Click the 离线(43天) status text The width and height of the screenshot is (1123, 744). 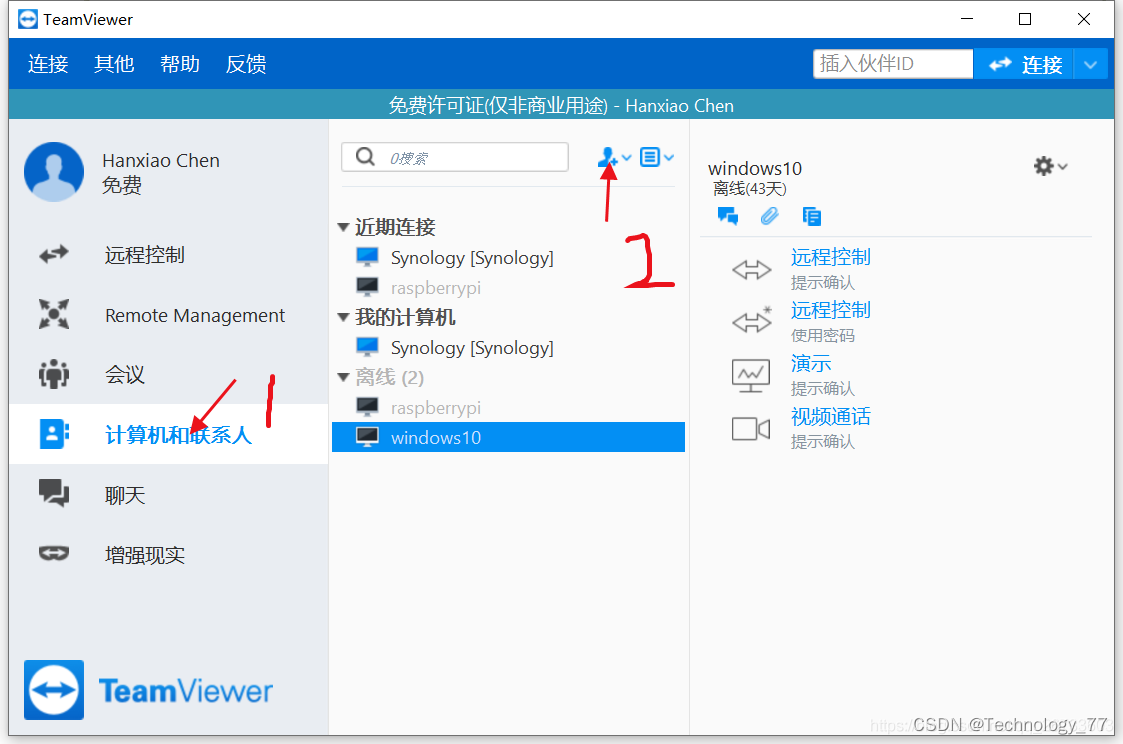[750, 188]
